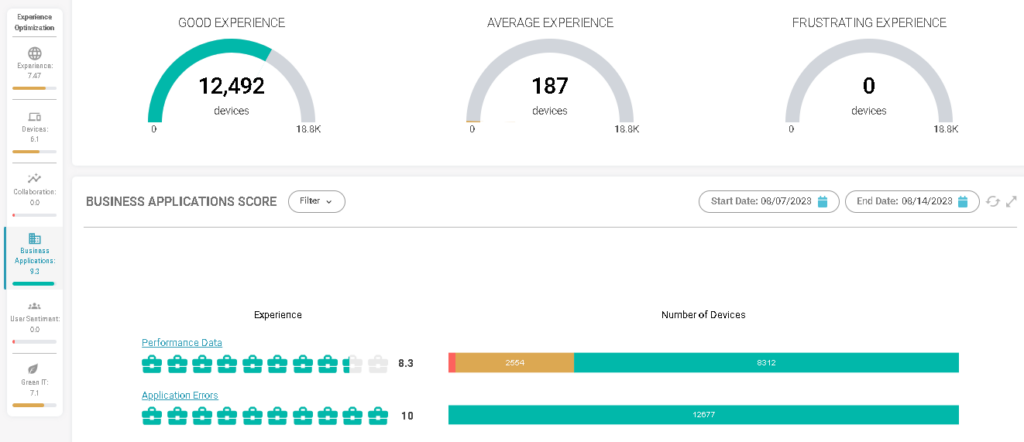Select the Business Applications 8.3 sidebar tab

[34, 258]
